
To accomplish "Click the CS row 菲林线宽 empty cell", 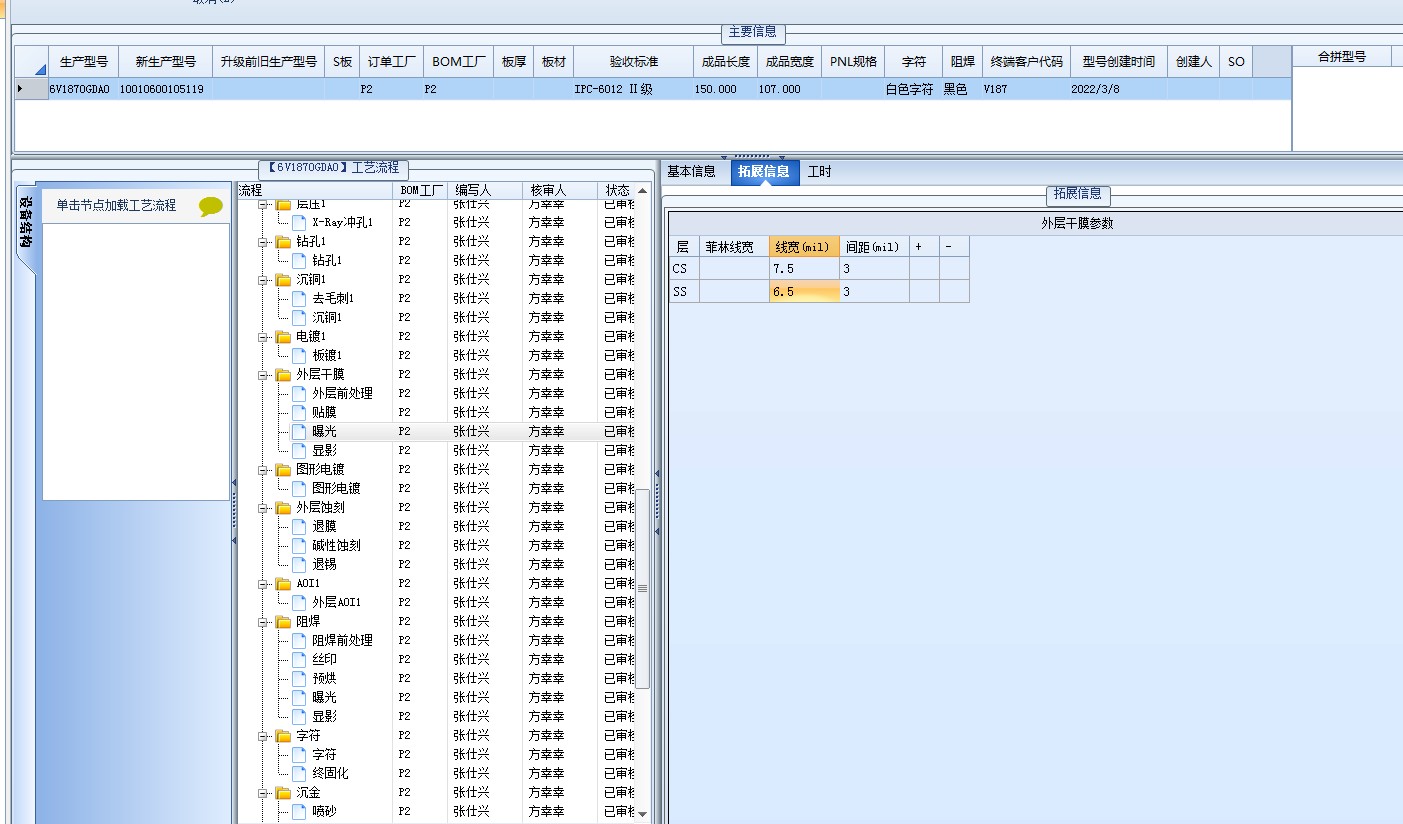I will (x=734, y=269).
